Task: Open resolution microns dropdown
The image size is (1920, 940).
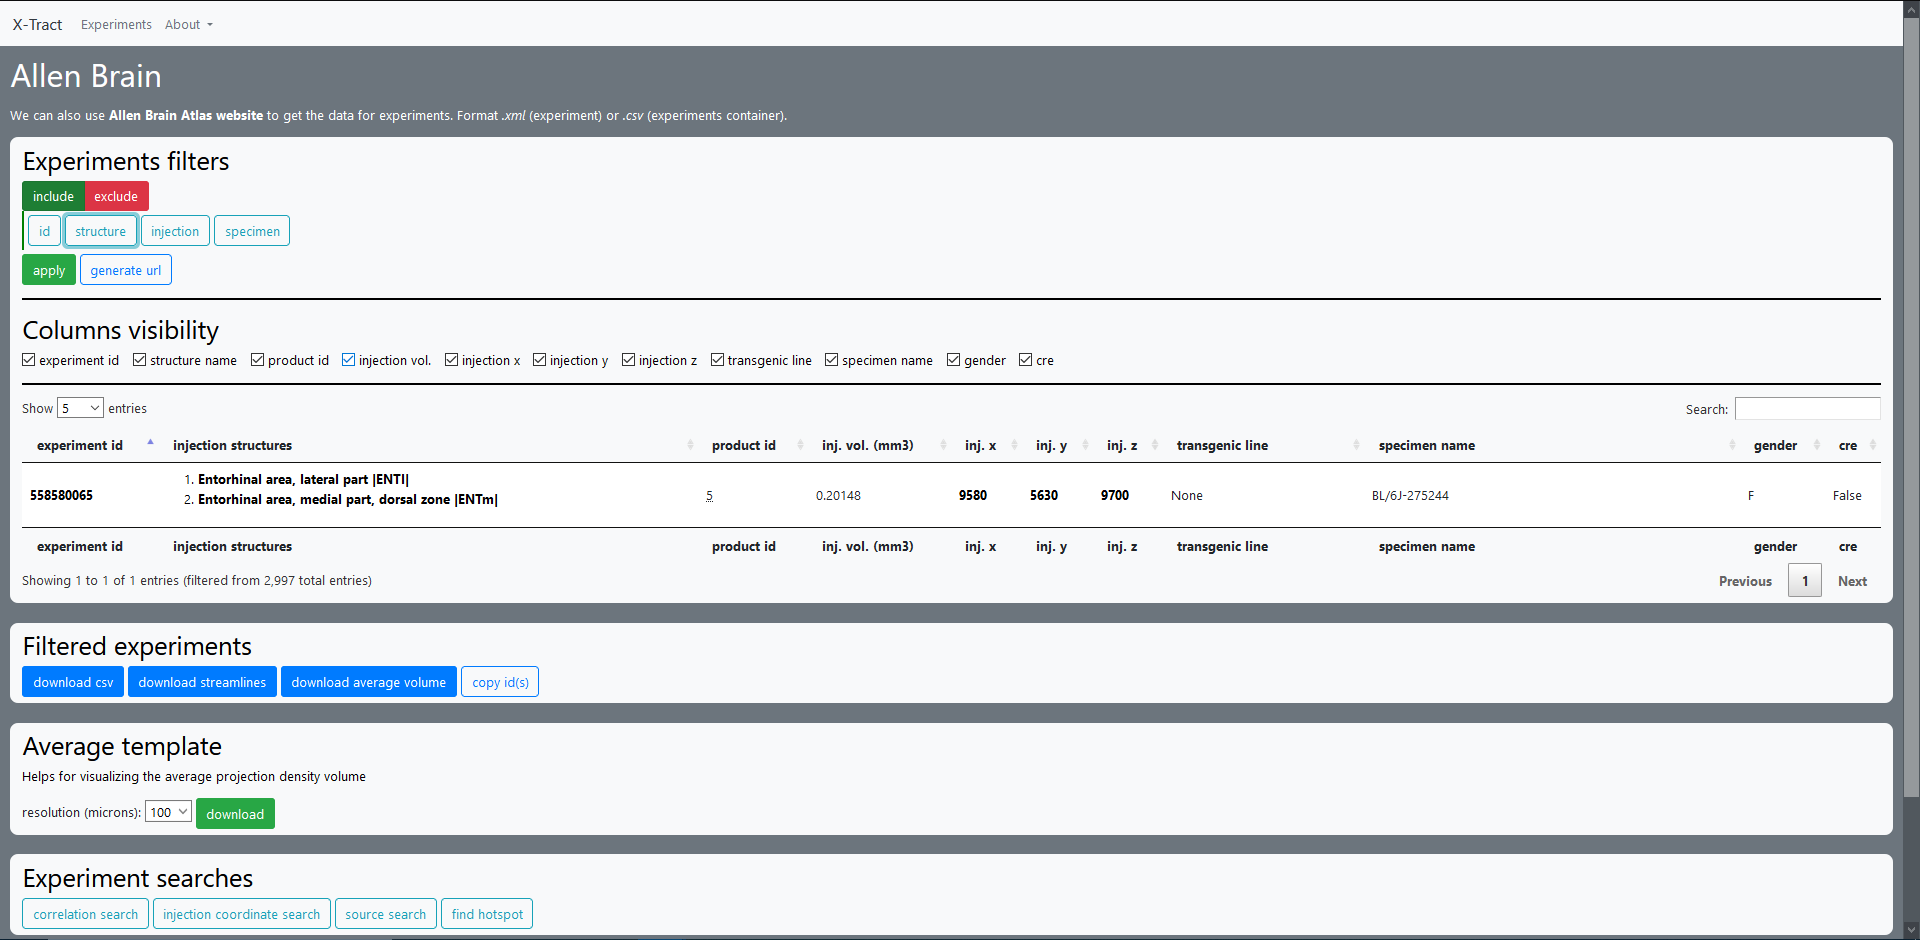Action: pos(168,812)
